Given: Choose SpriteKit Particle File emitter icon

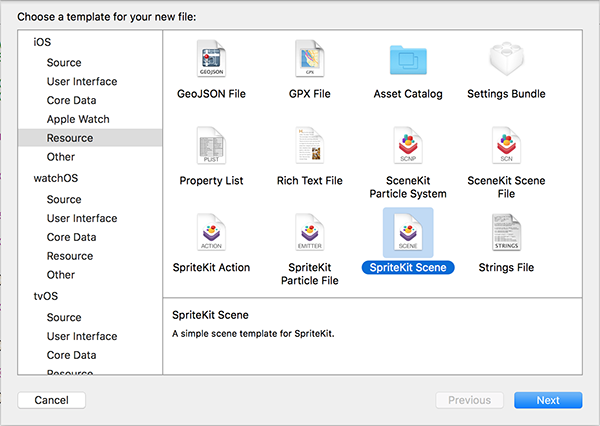Looking at the screenshot, I should pos(310,232).
